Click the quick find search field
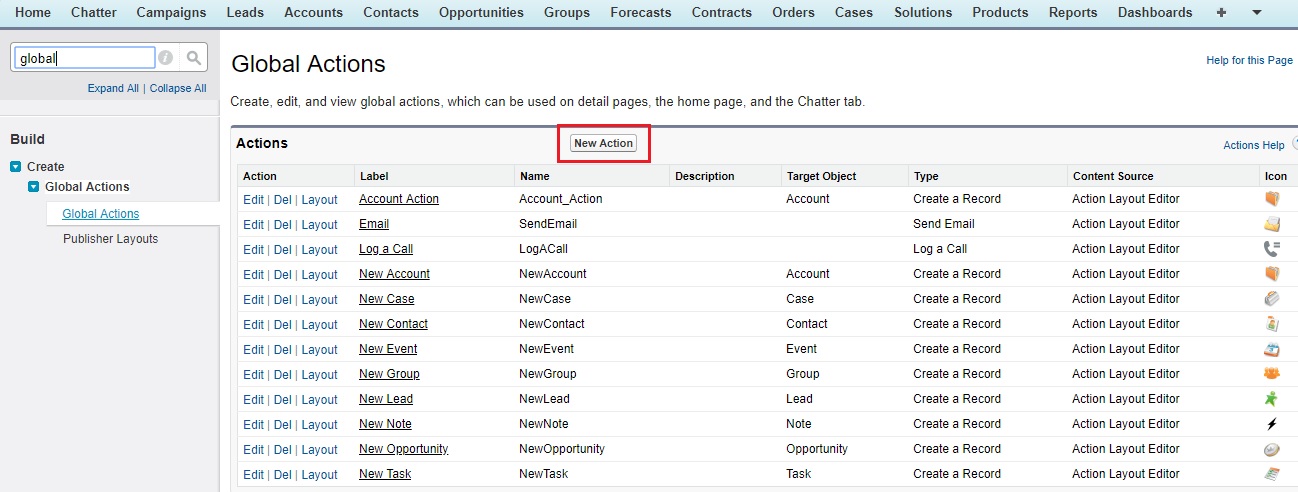 pos(84,58)
